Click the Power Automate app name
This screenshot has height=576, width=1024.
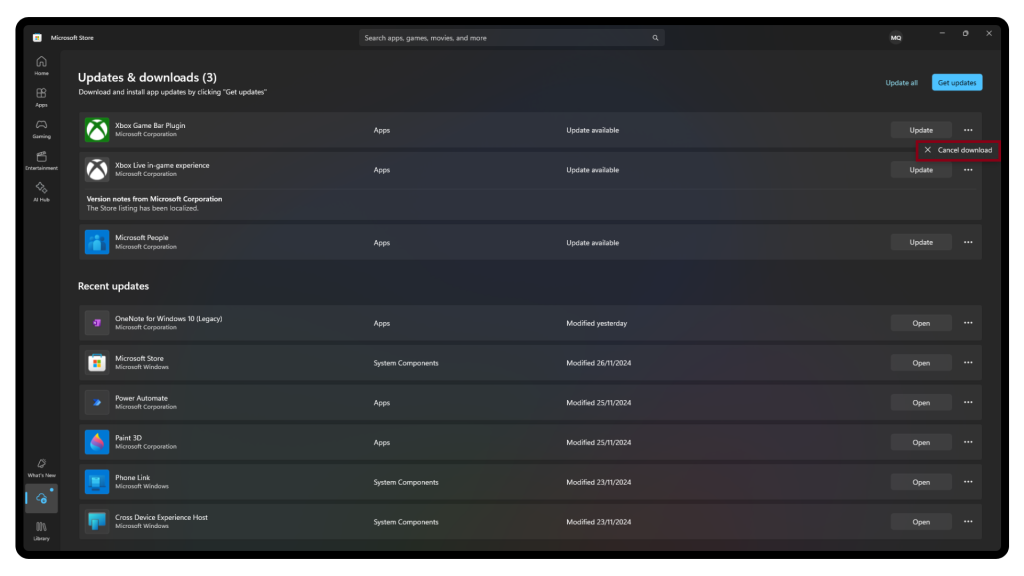point(141,398)
